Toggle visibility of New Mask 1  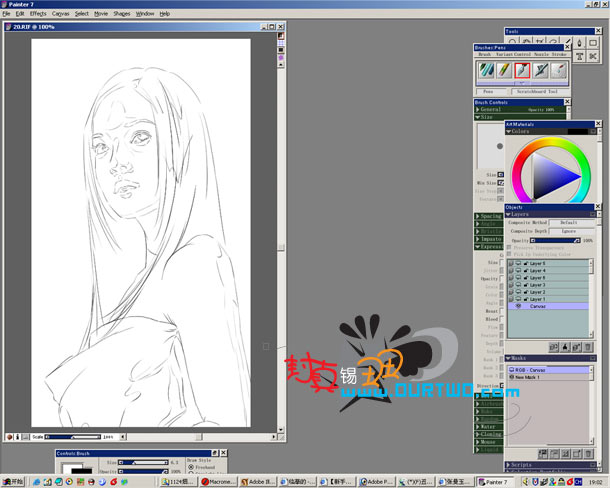(512, 377)
